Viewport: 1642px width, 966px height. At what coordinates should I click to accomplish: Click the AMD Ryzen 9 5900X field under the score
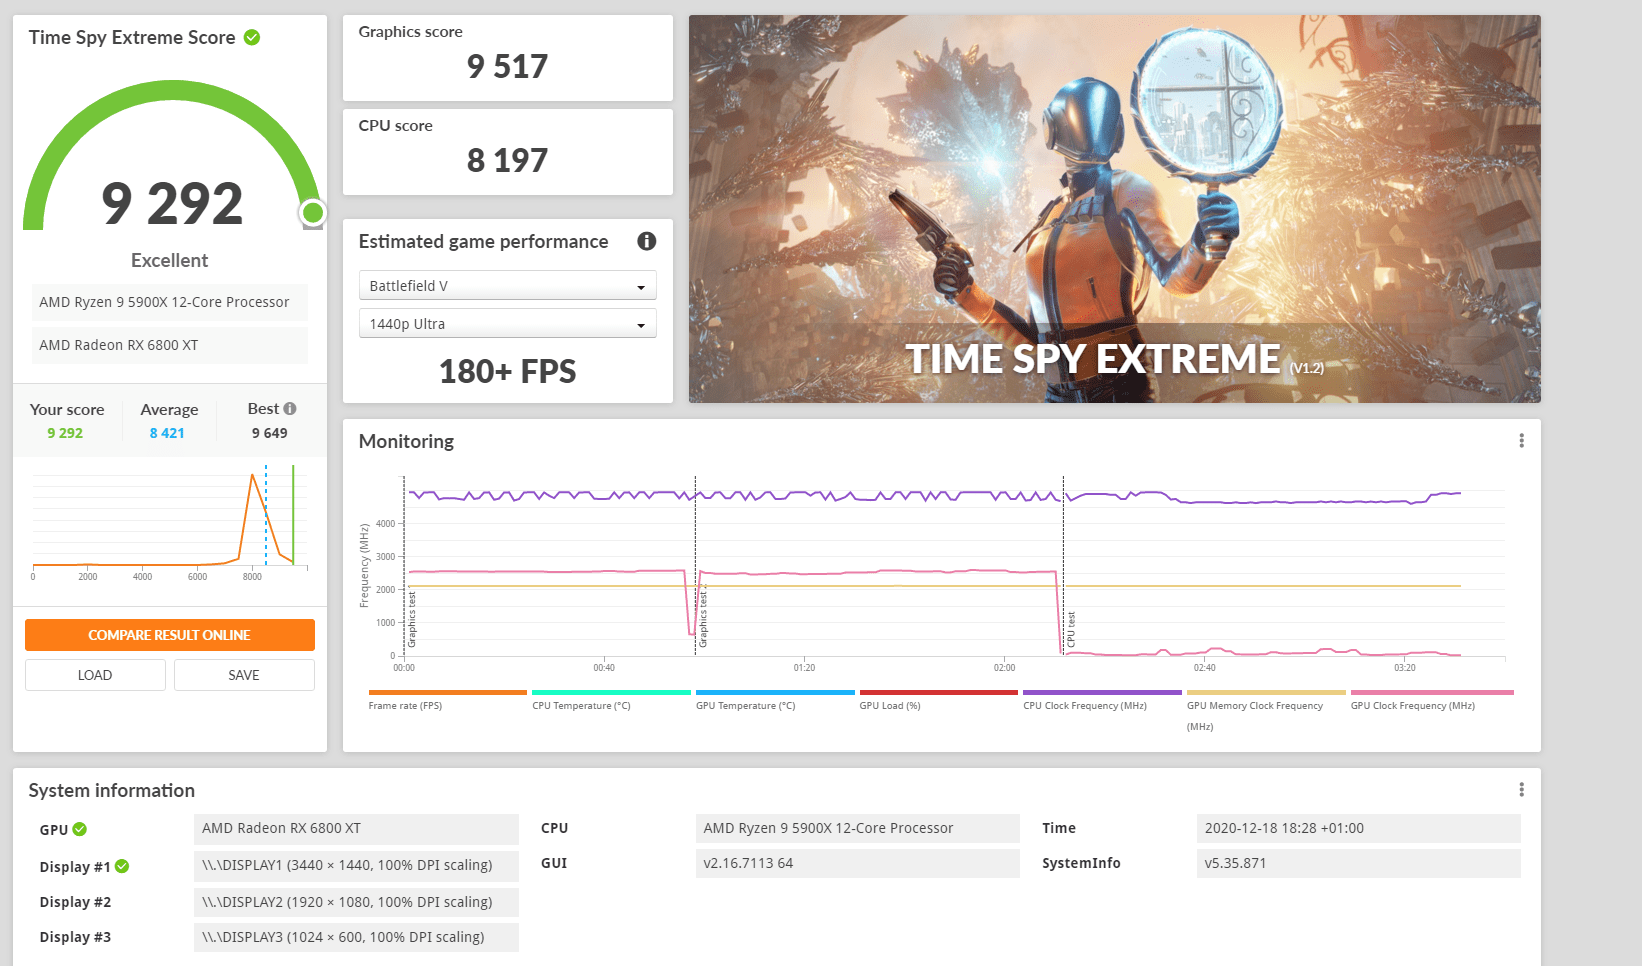(170, 302)
